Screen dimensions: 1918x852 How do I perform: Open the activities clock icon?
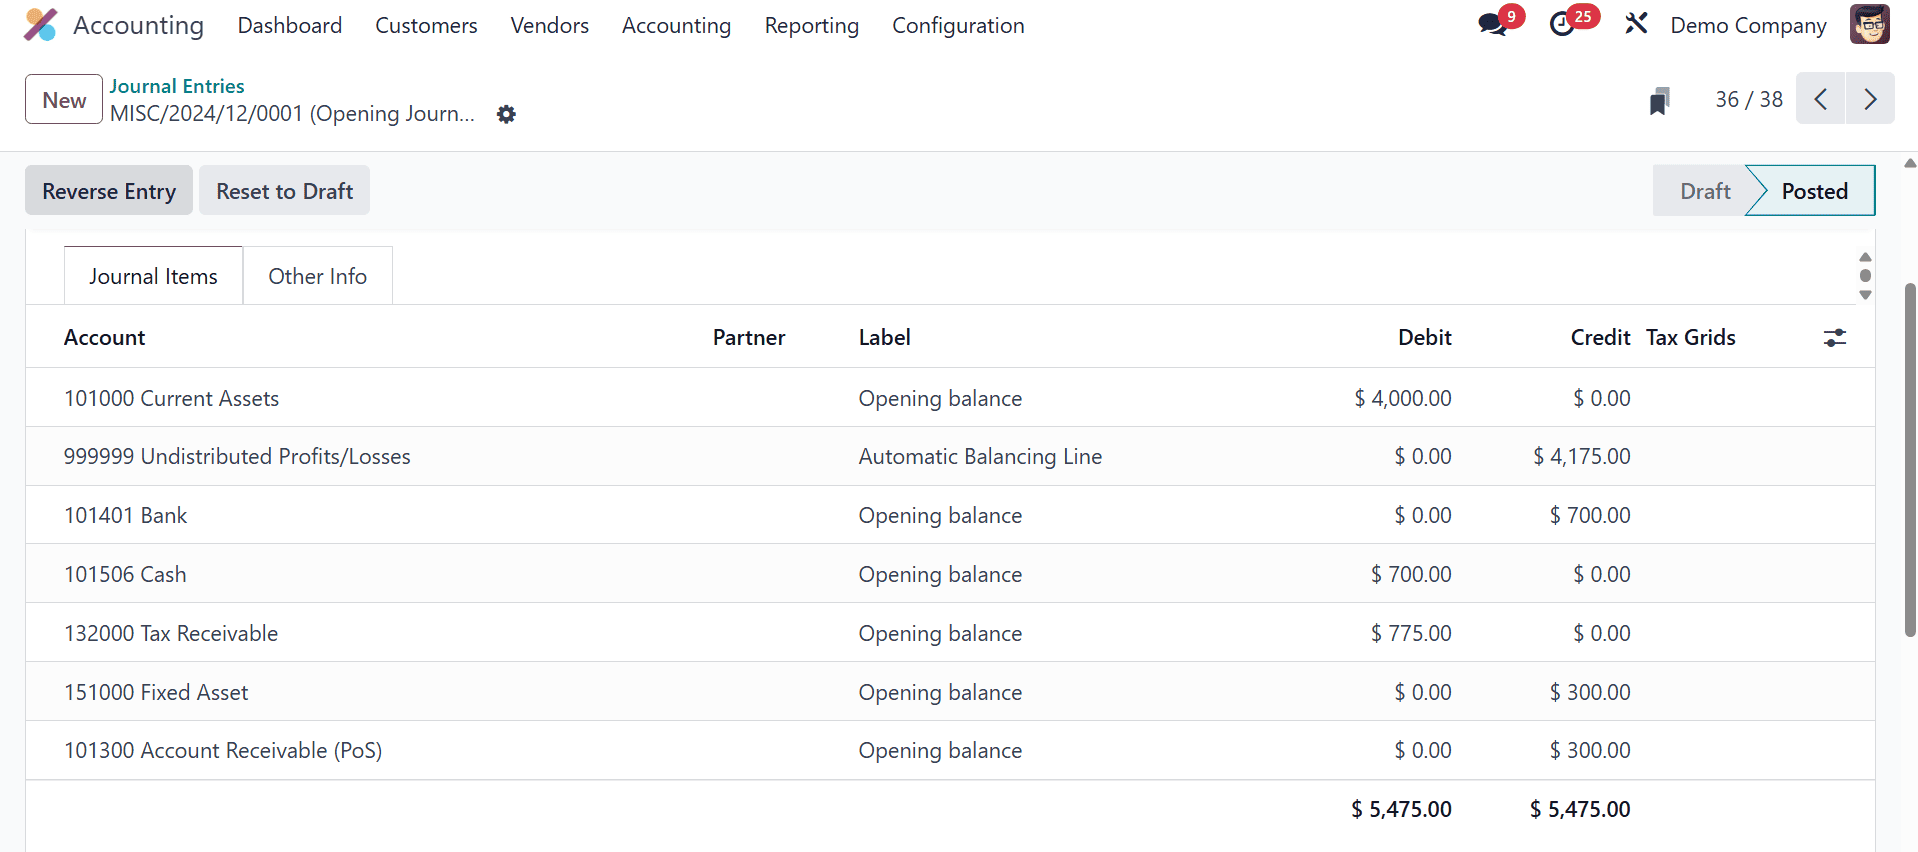(x=1562, y=25)
